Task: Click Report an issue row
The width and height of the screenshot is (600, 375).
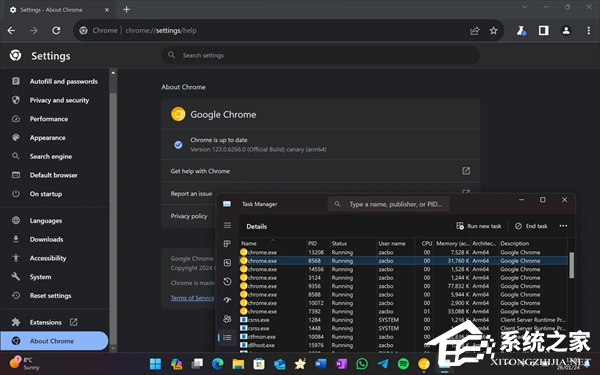Action: tap(191, 194)
